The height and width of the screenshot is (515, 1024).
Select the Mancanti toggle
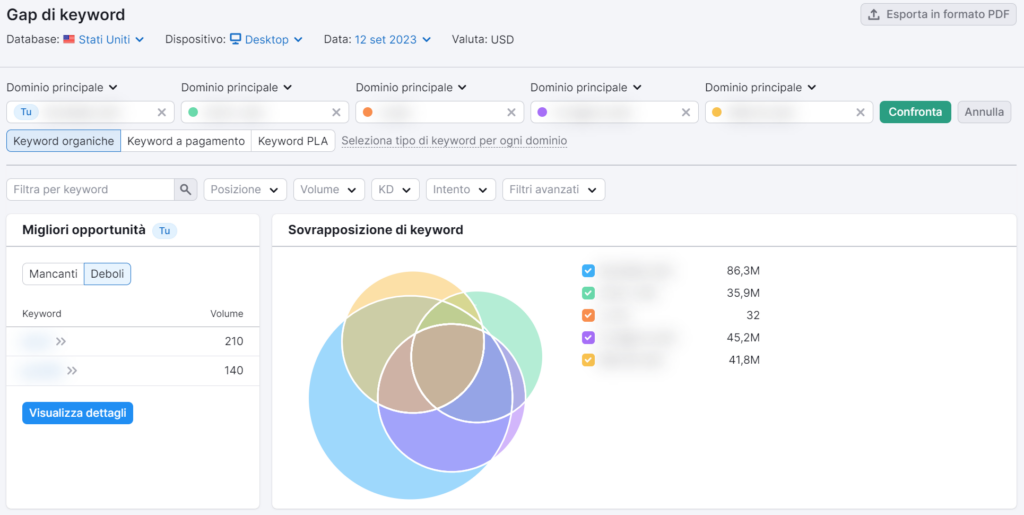click(54, 274)
